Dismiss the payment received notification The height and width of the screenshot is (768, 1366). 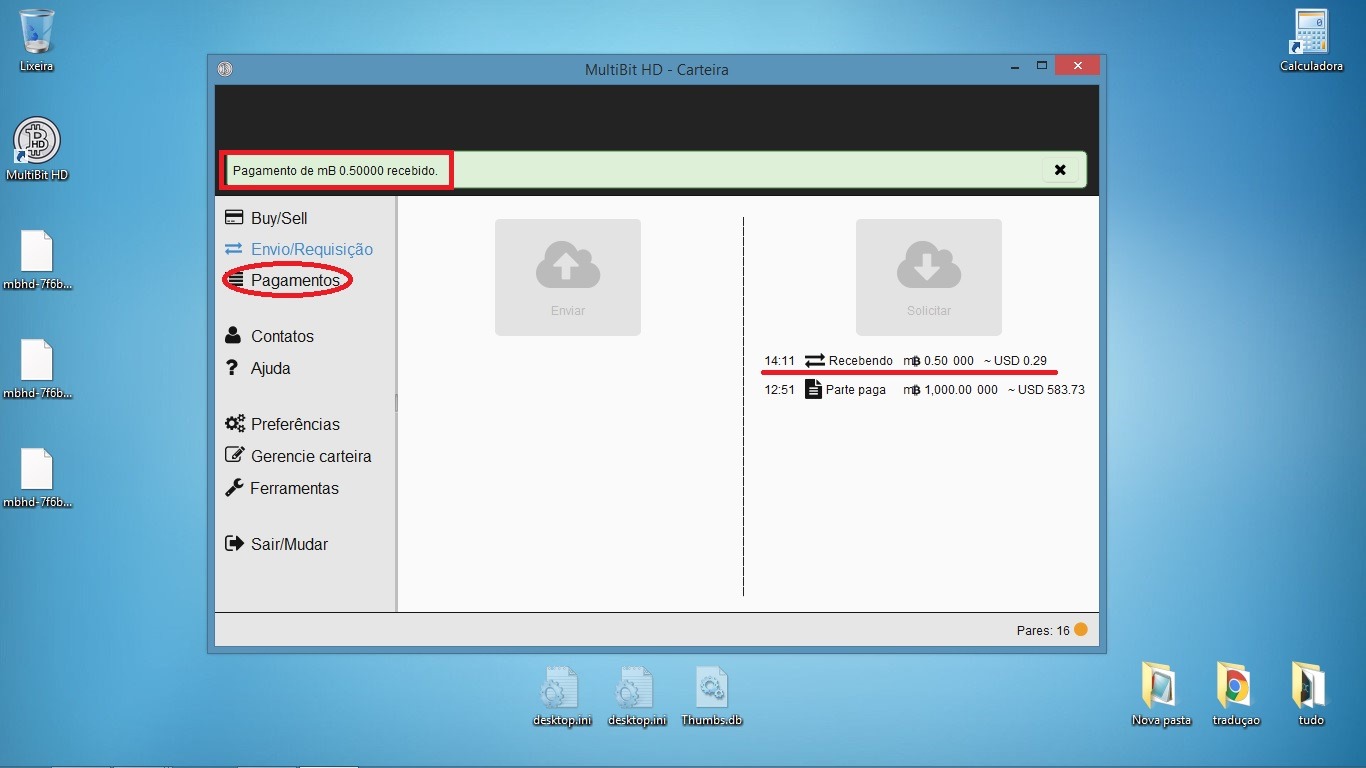1060,170
